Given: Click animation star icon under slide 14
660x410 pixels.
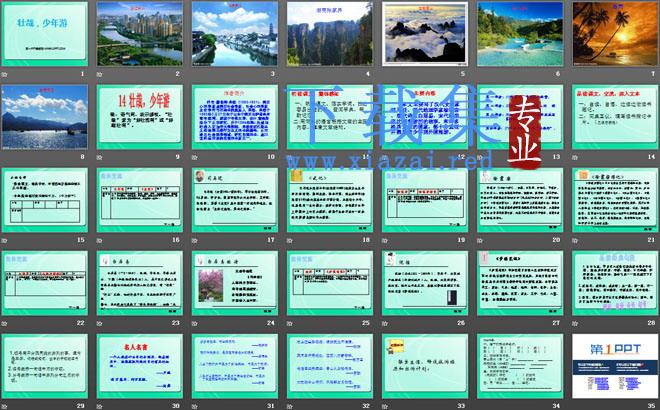Looking at the screenshot, I should click(575, 157).
